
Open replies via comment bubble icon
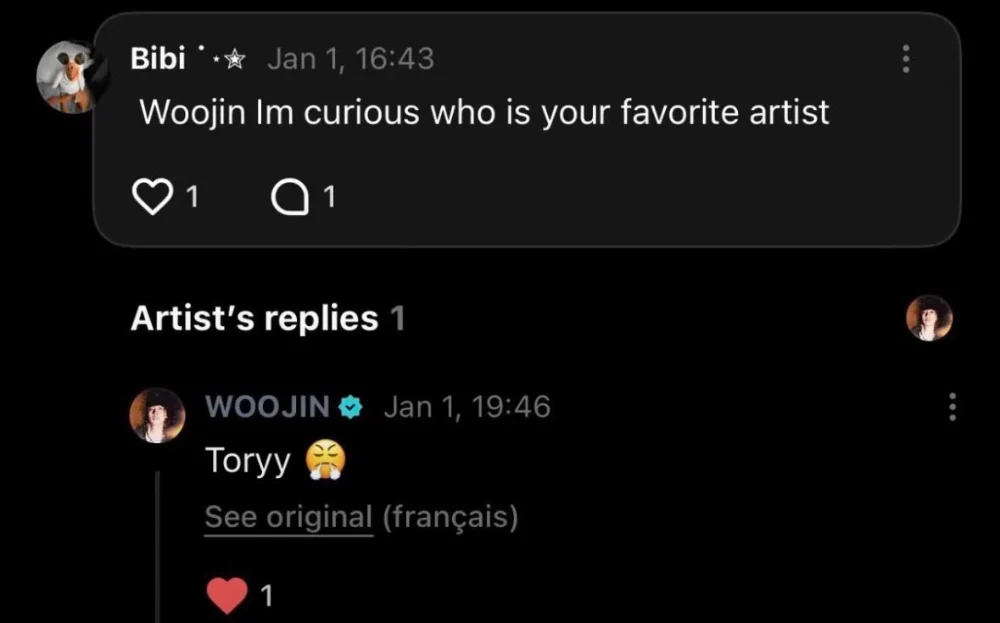tap(290, 198)
